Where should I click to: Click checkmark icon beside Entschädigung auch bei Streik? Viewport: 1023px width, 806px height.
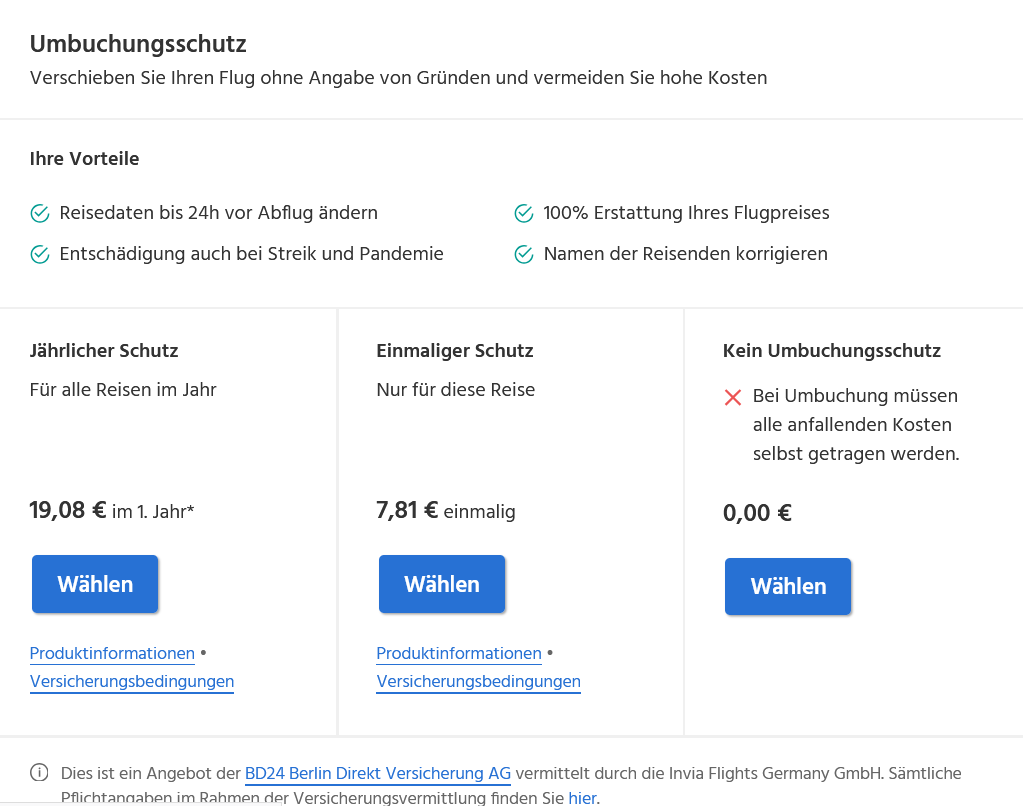[x=40, y=255]
